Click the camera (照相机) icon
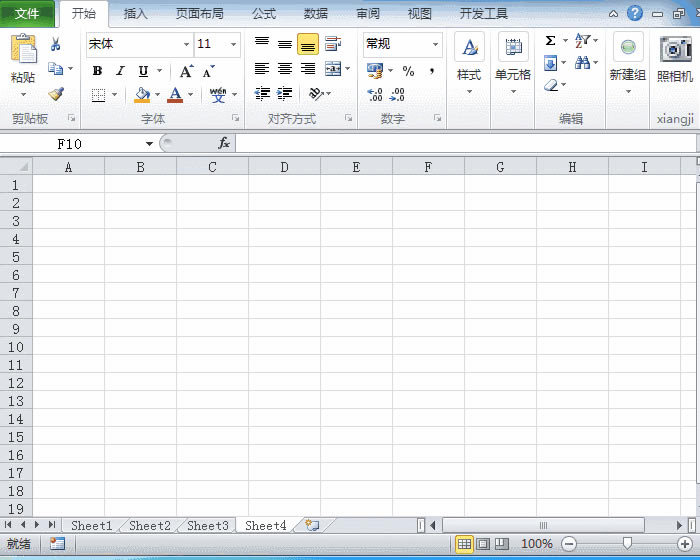Viewport: 700px width, 560px height. tap(675, 48)
